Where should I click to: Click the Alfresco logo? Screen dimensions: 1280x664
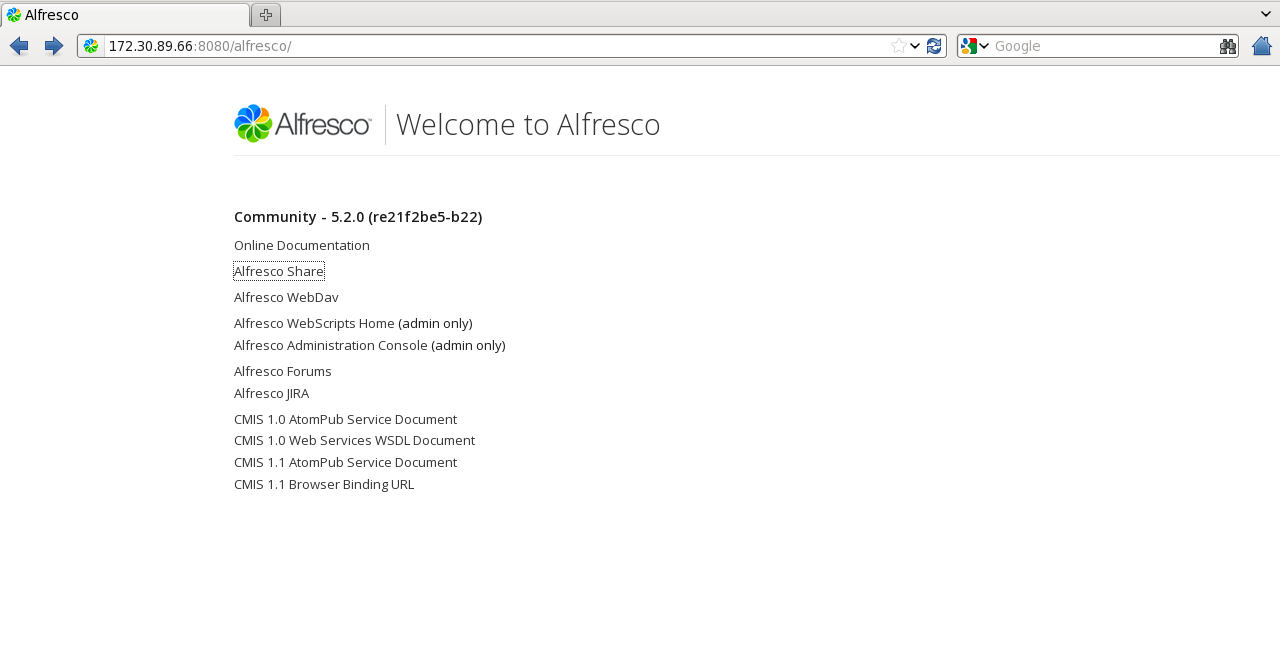point(303,124)
